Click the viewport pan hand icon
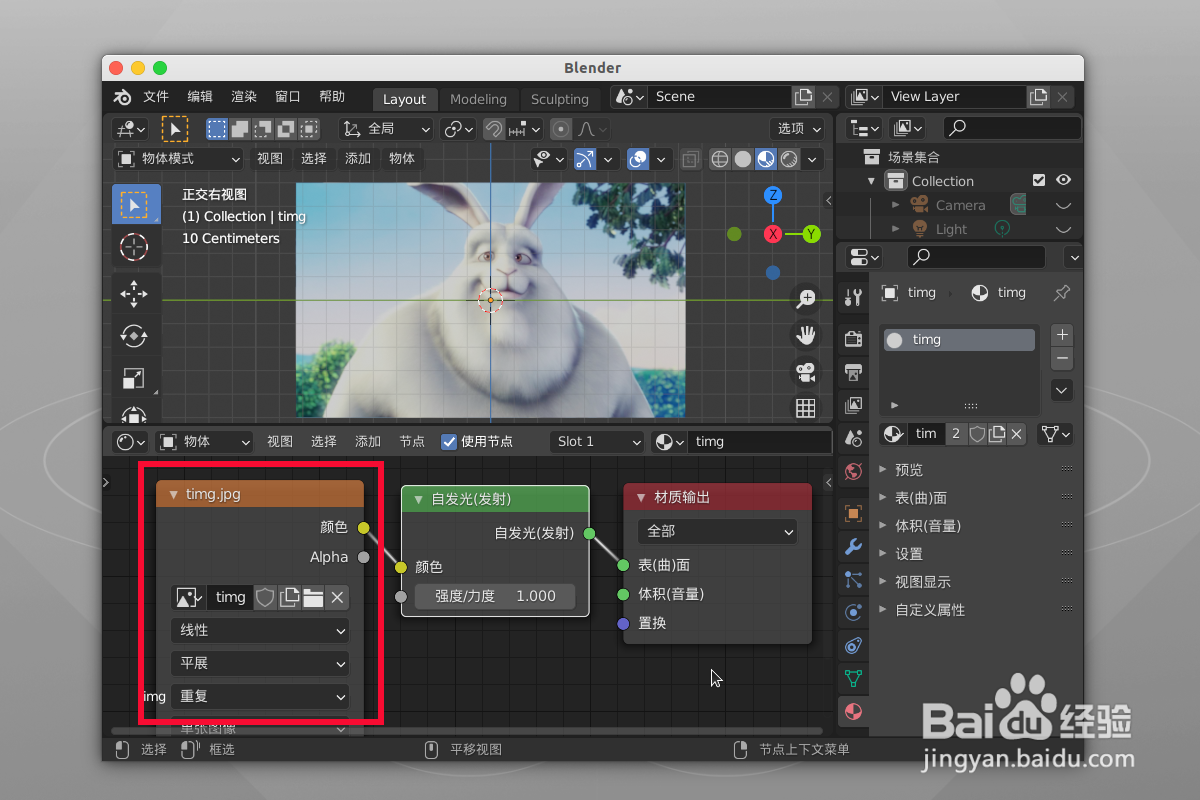 (805, 335)
